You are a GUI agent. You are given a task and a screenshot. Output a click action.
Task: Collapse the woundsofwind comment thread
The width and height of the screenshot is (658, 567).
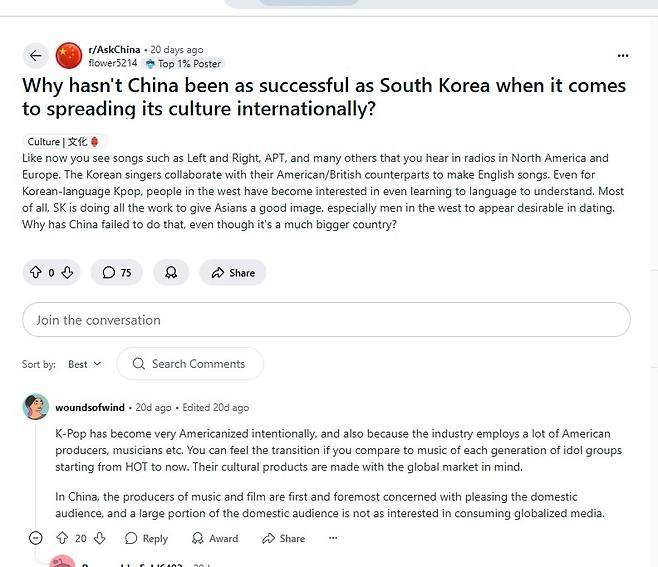(36, 538)
